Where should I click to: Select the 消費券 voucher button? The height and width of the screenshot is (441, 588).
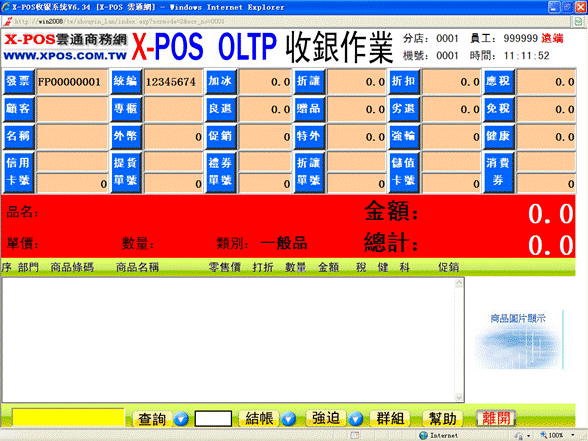(498, 172)
